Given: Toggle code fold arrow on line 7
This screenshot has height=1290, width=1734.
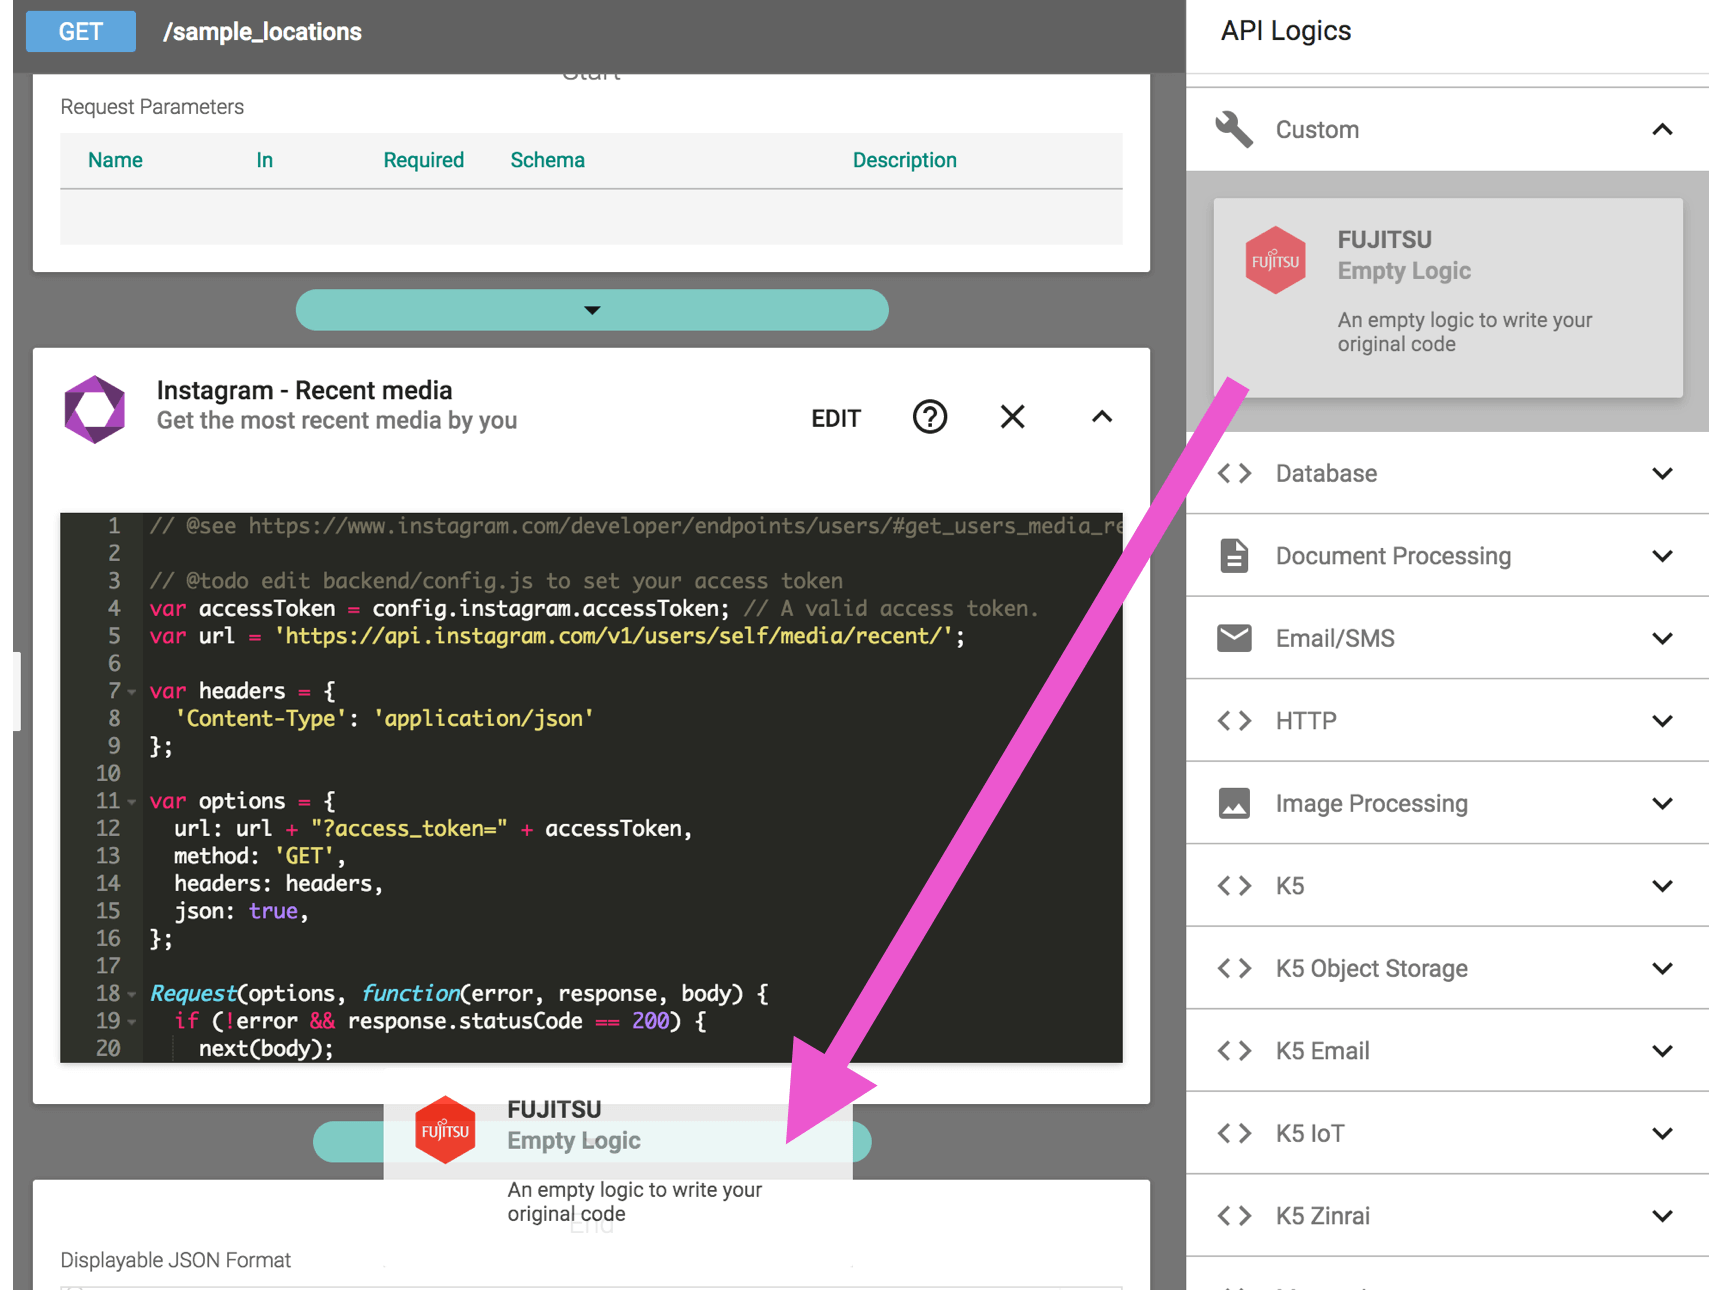Looking at the screenshot, I should (132, 692).
